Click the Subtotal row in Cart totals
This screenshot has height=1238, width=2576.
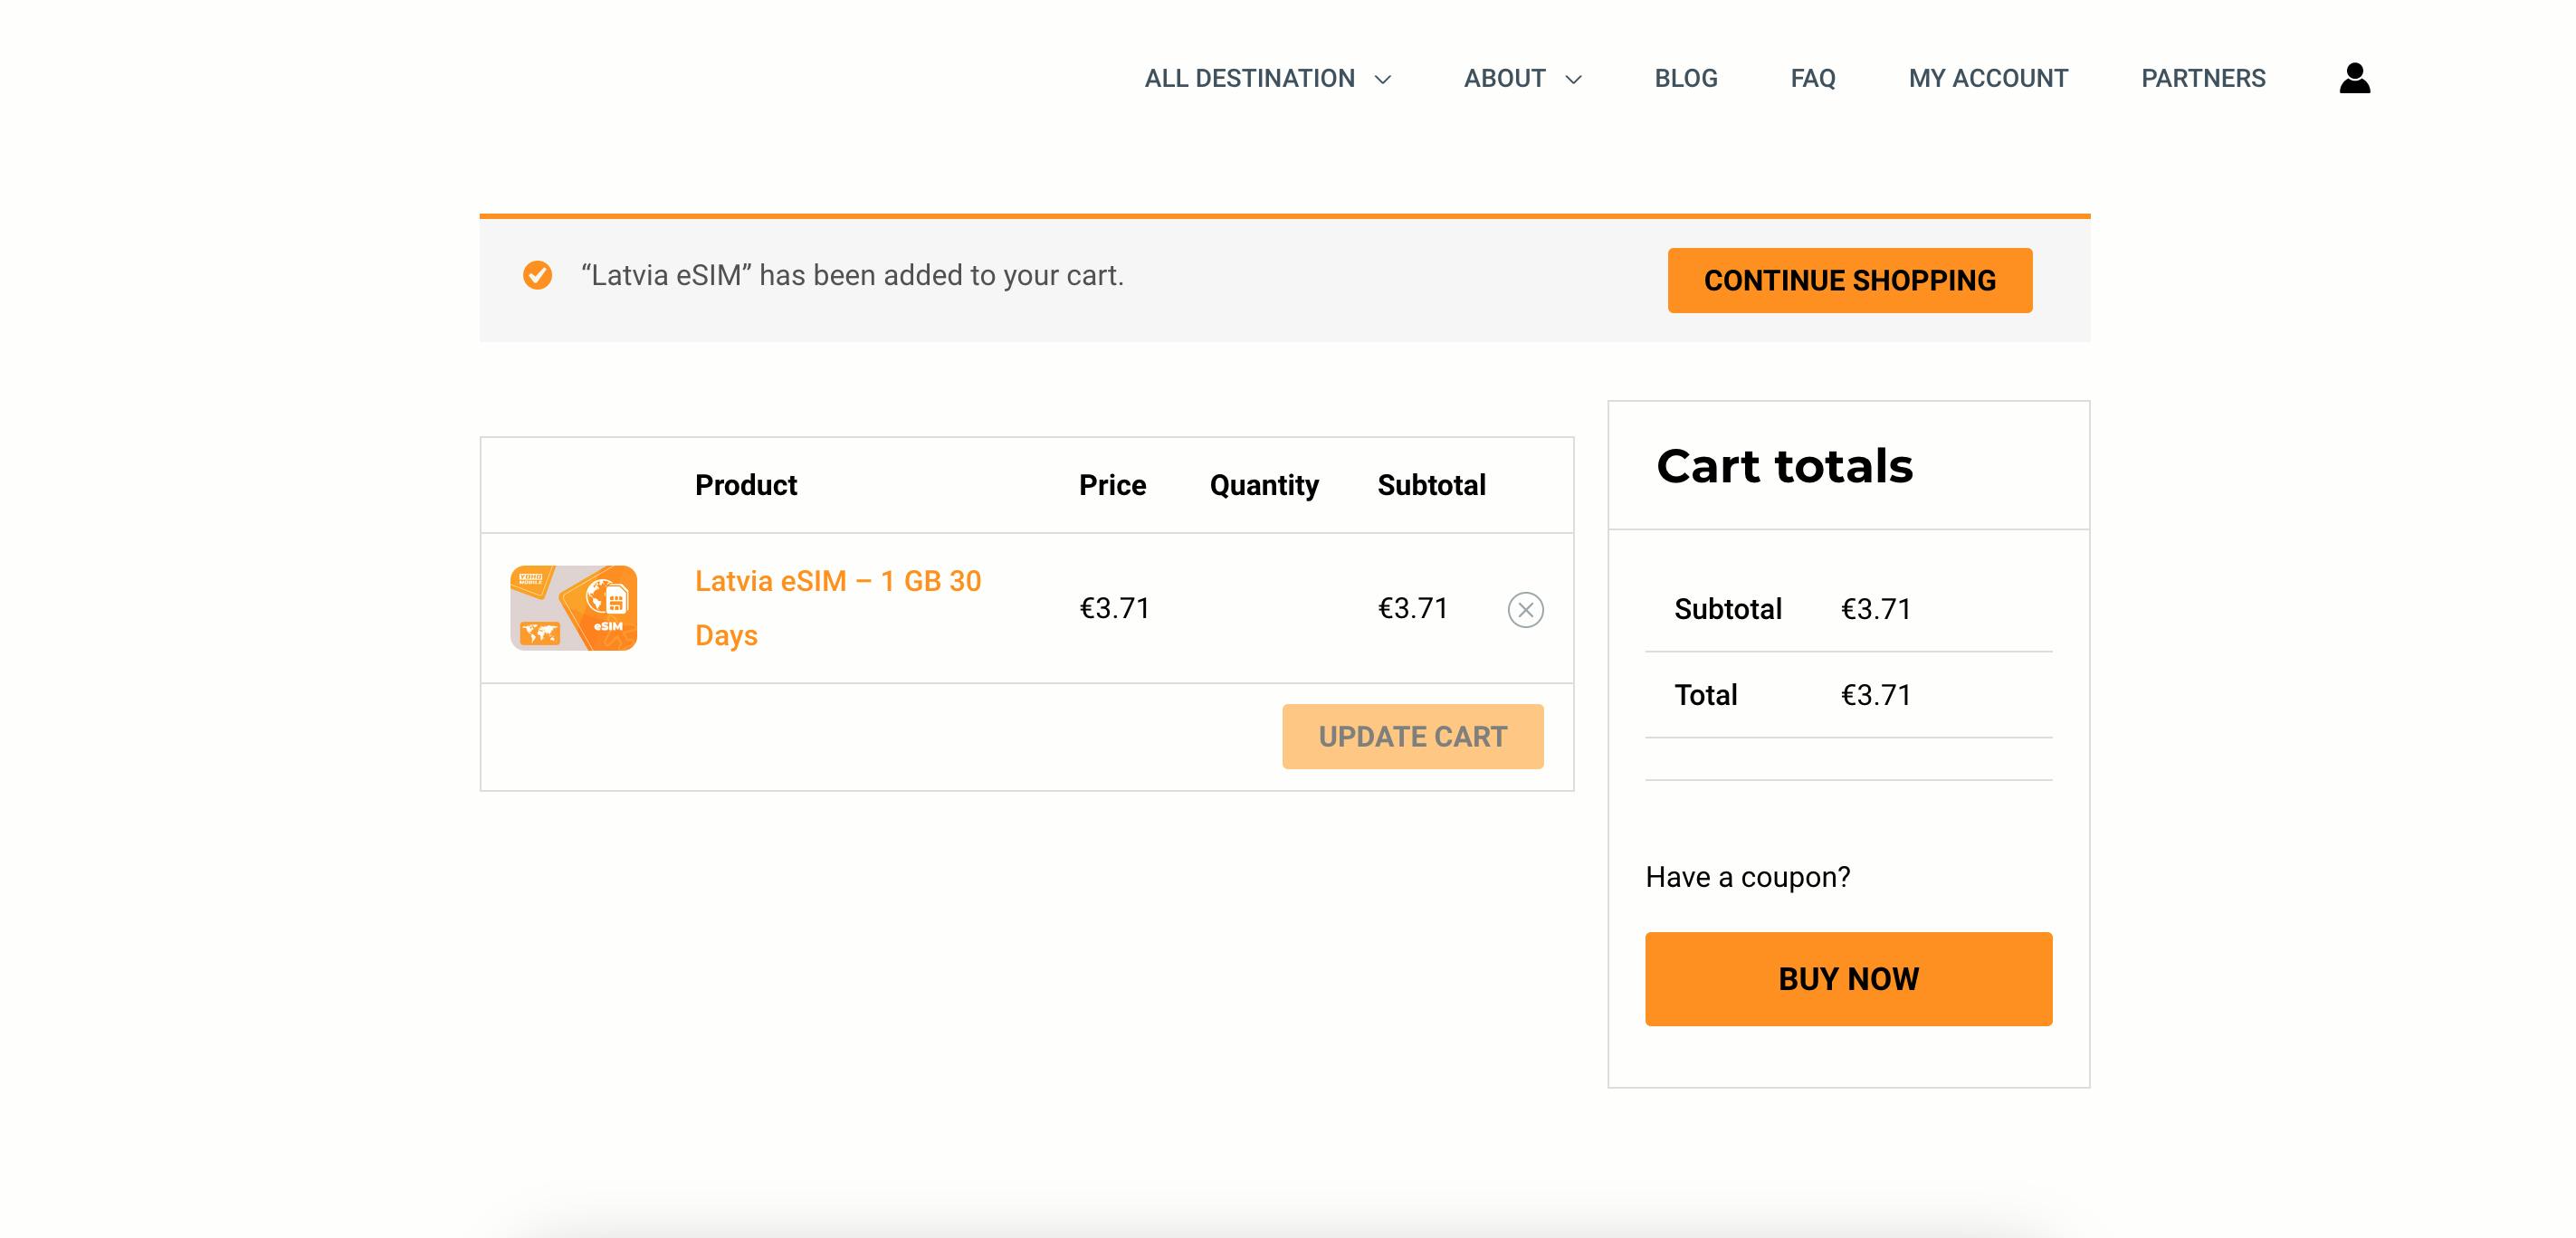pyautogui.click(x=1728, y=608)
